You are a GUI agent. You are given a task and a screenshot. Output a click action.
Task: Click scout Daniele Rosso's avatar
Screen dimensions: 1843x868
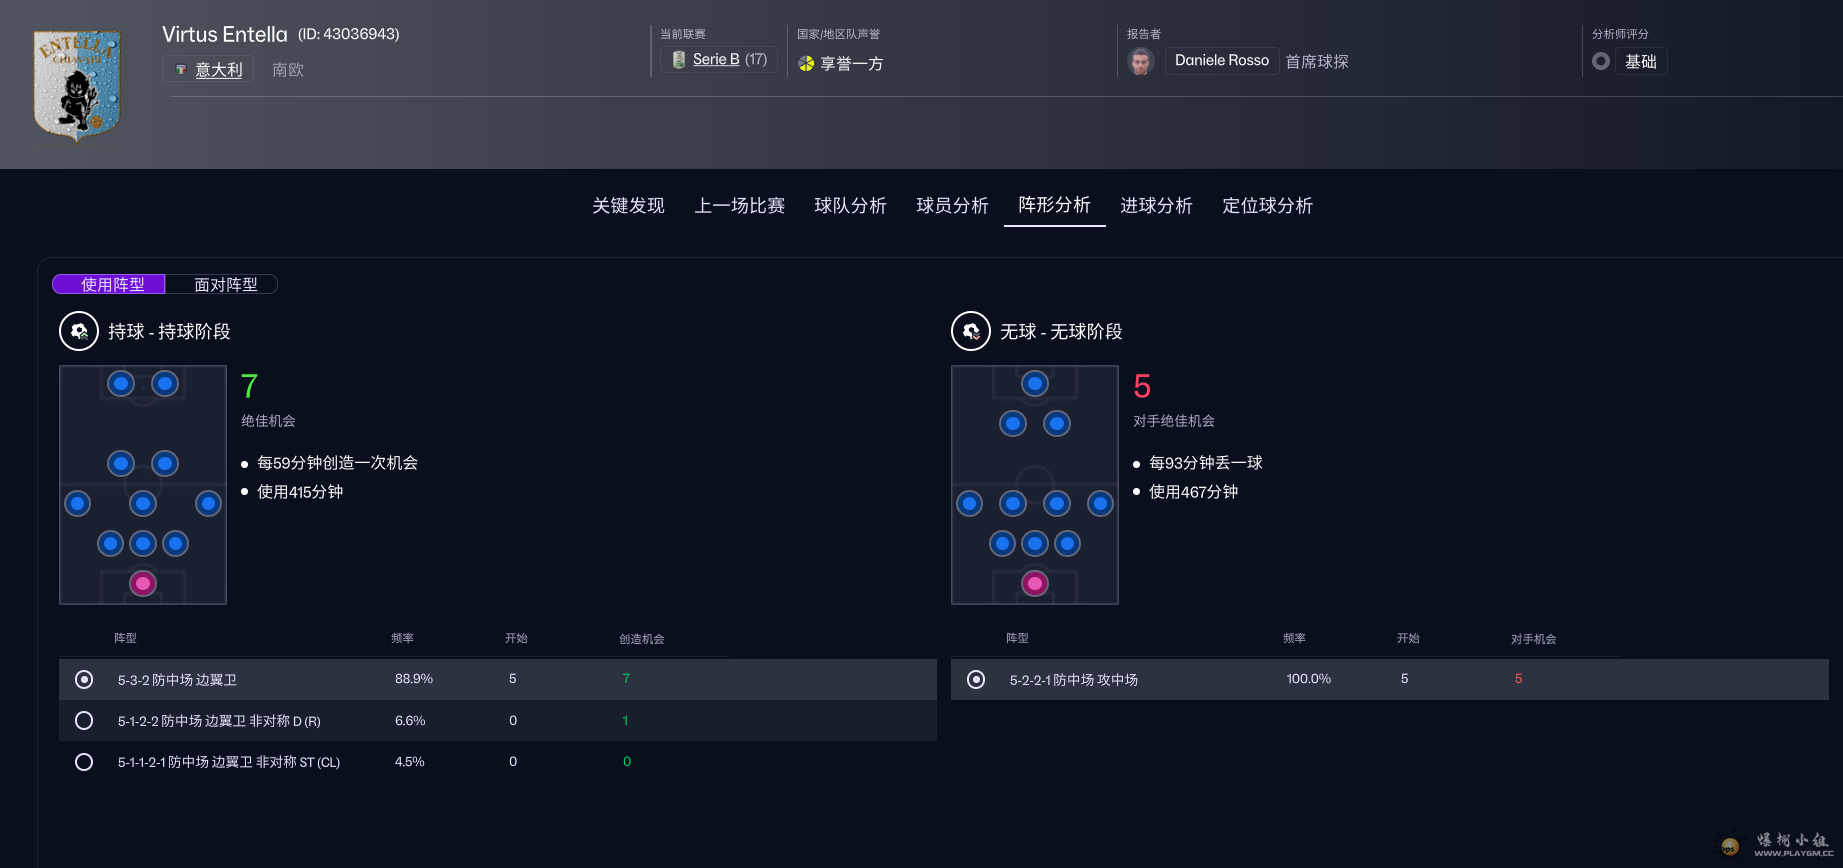(1140, 61)
